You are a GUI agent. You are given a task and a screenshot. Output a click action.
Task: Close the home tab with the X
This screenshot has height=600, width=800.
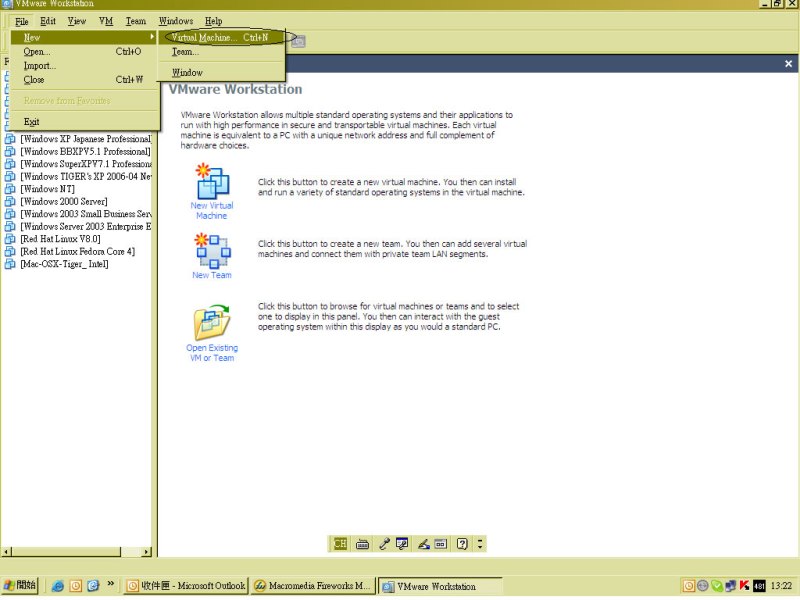(x=788, y=64)
